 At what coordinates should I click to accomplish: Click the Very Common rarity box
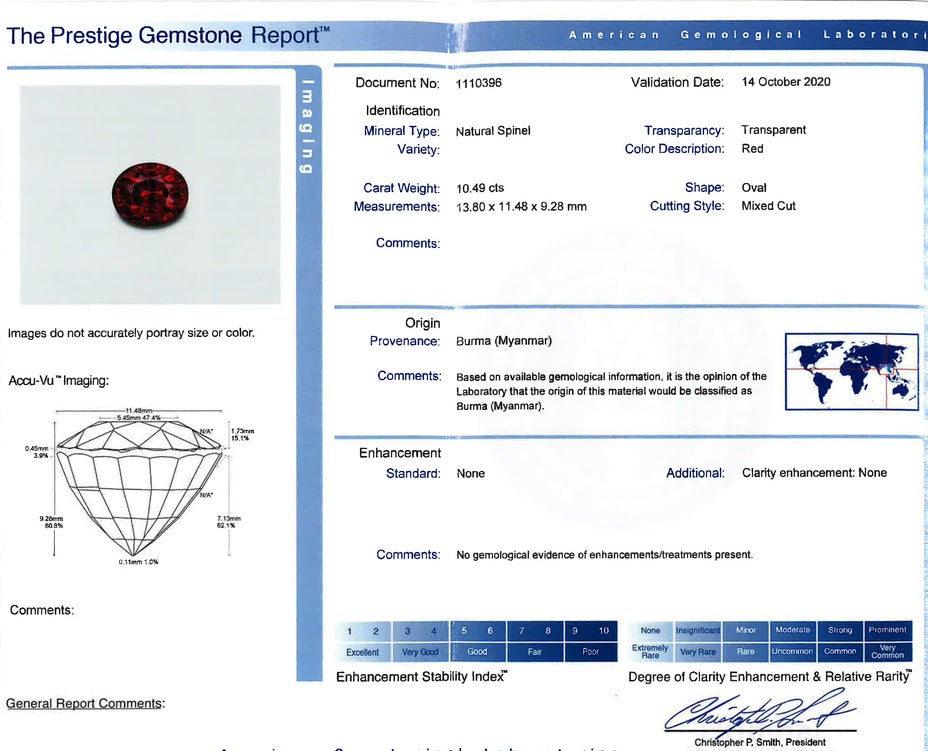[x=888, y=652]
